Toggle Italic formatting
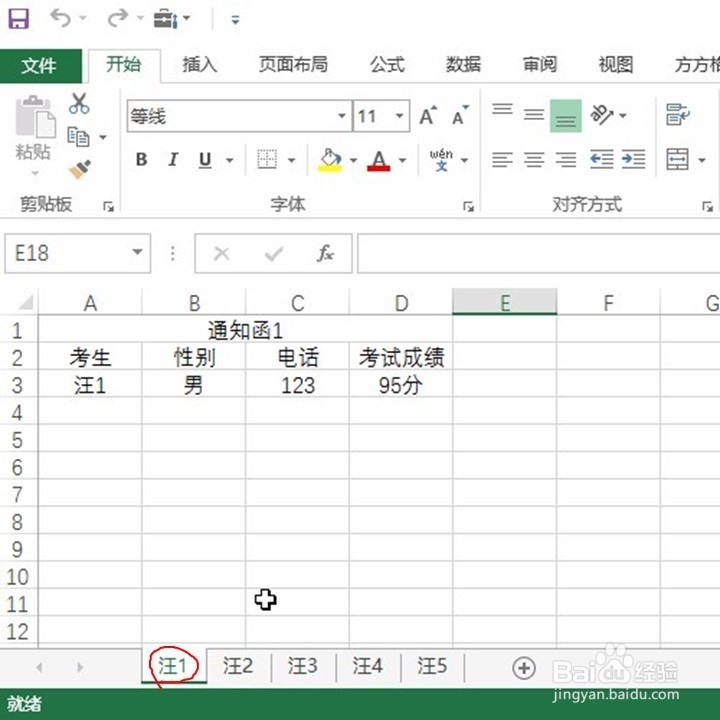 (x=173, y=160)
